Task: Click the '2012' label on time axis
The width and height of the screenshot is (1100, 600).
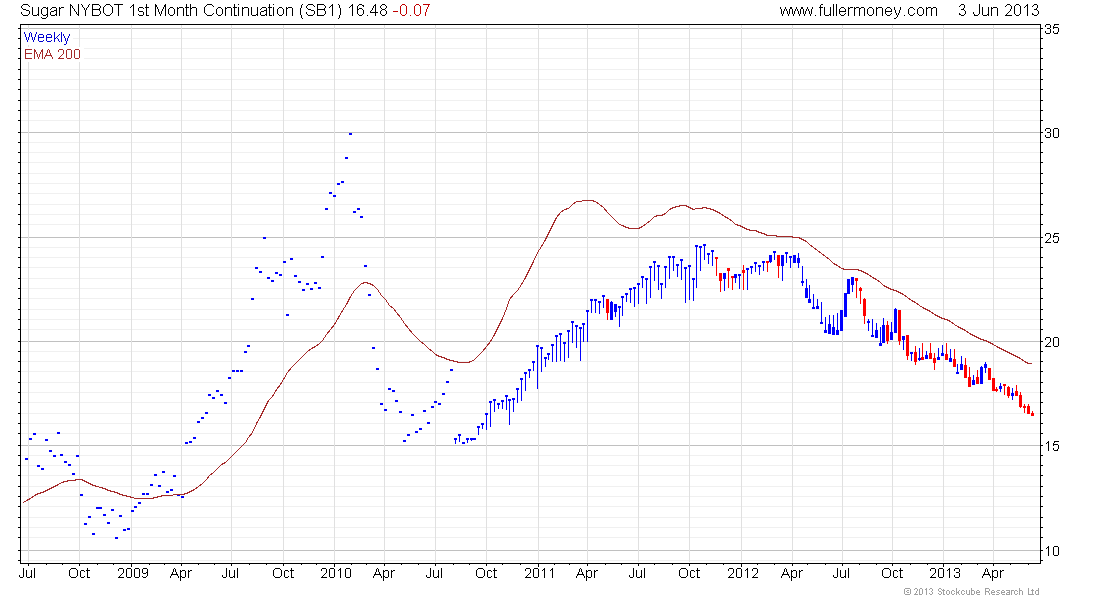Action: coord(743,573)
